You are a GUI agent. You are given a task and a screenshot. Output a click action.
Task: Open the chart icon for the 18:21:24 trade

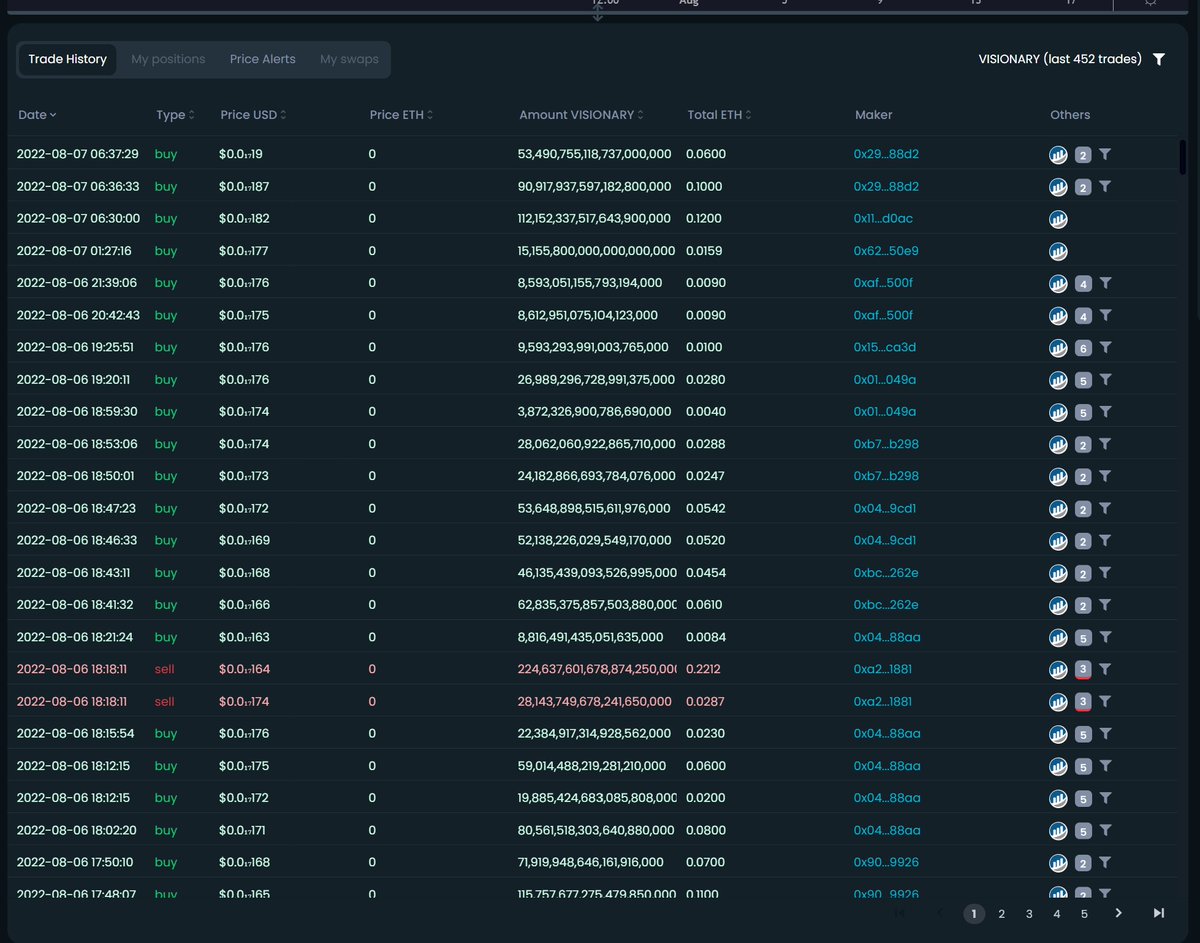coord(1058,637)
